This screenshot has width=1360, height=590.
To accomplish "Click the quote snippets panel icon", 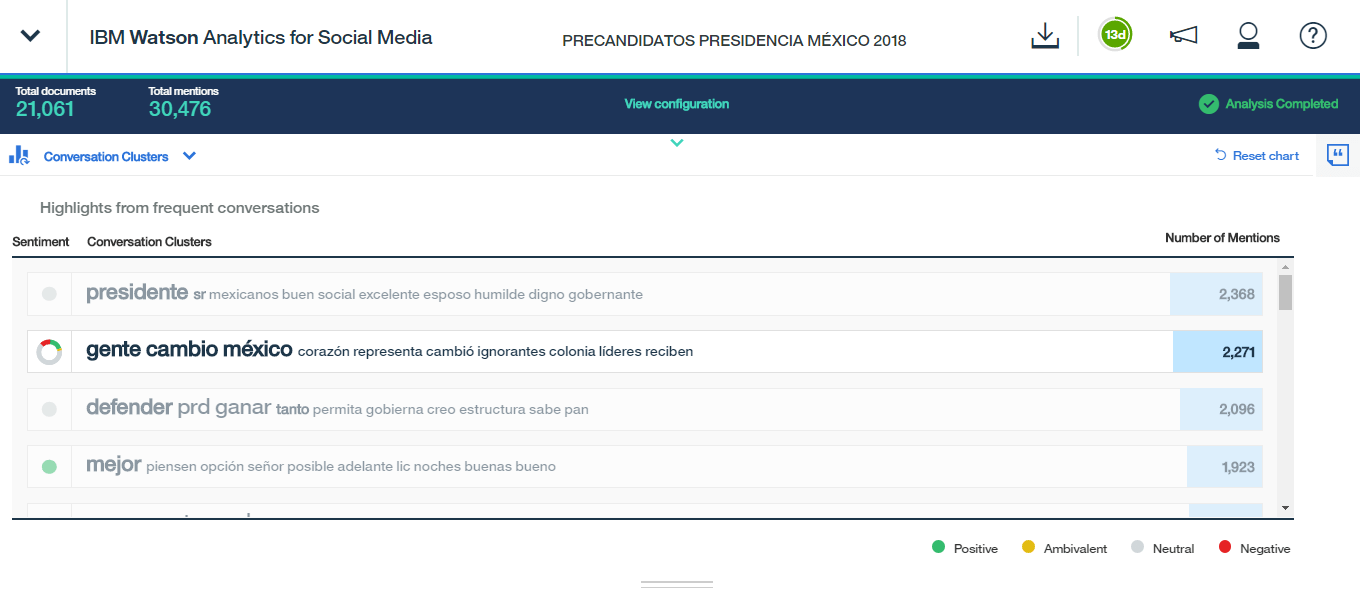I will click(1337, 155).
